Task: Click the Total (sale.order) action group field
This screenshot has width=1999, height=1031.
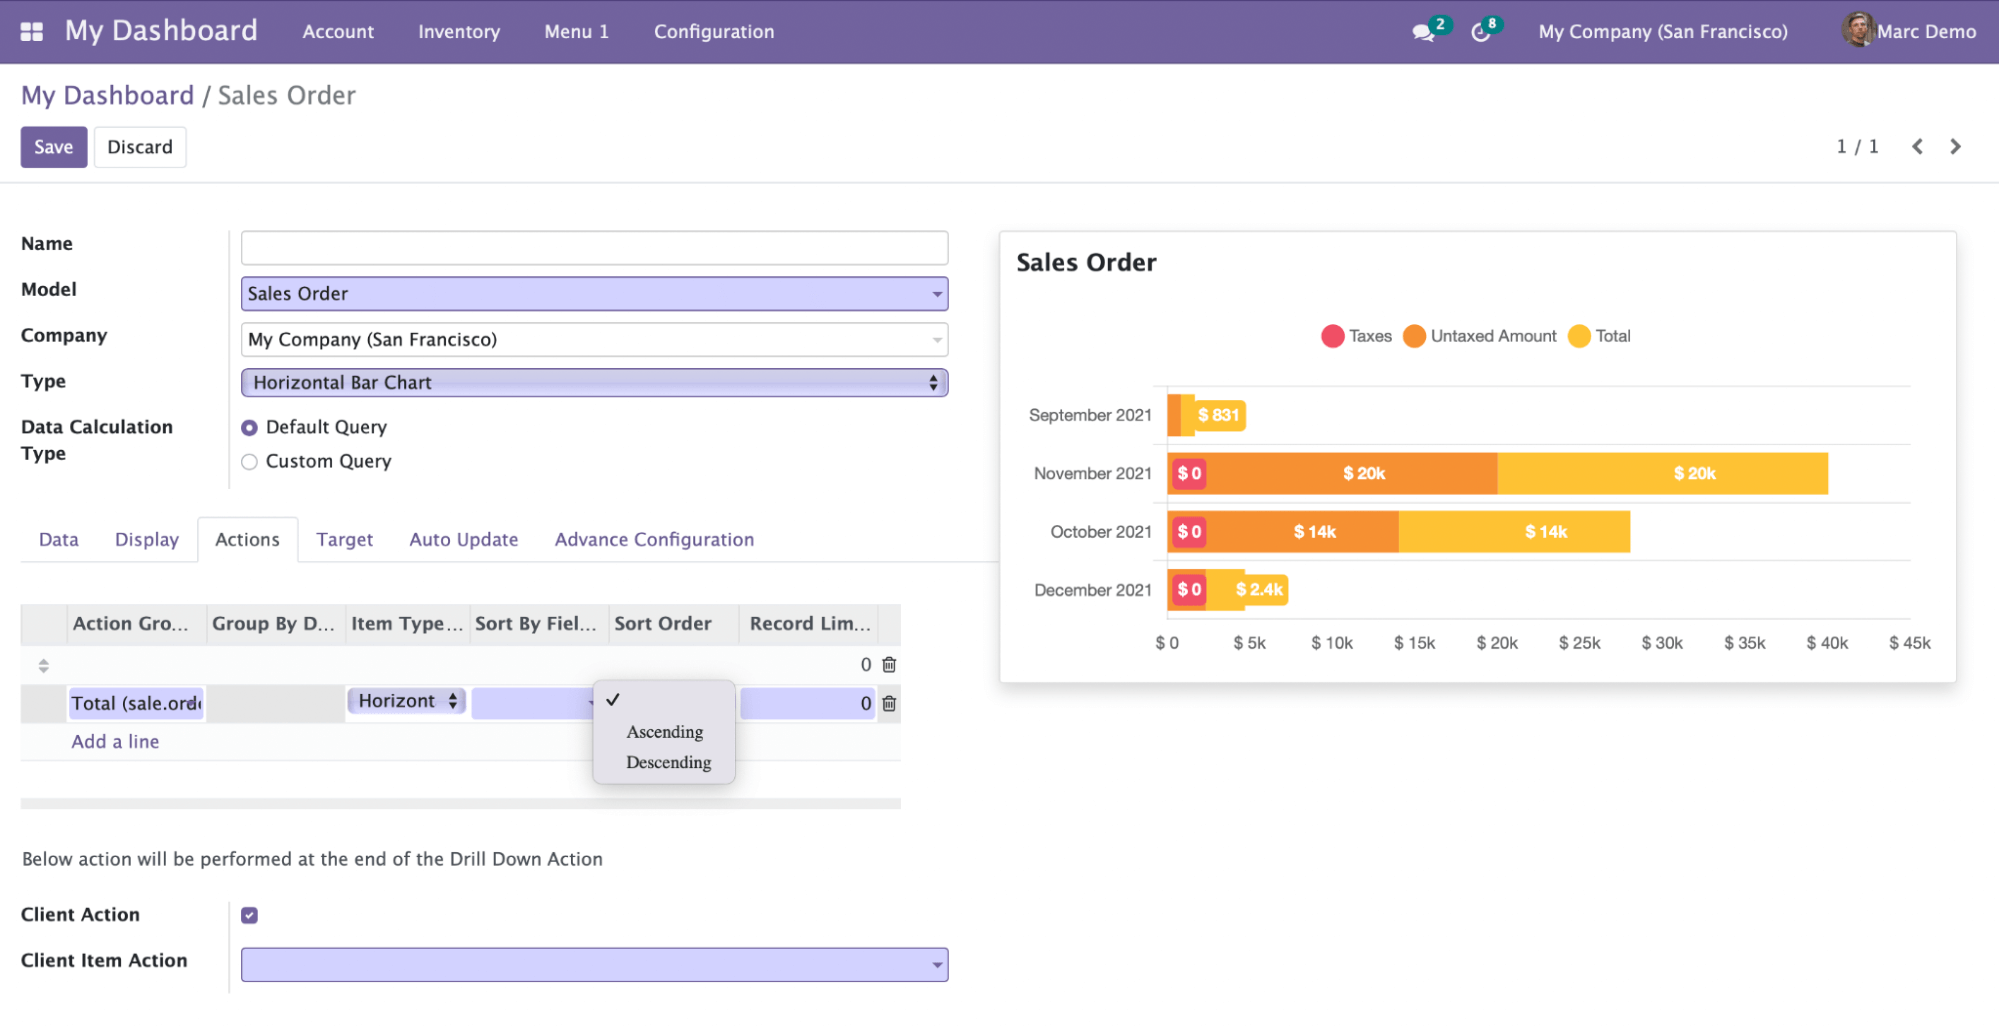Action: (x=136, y=704)
